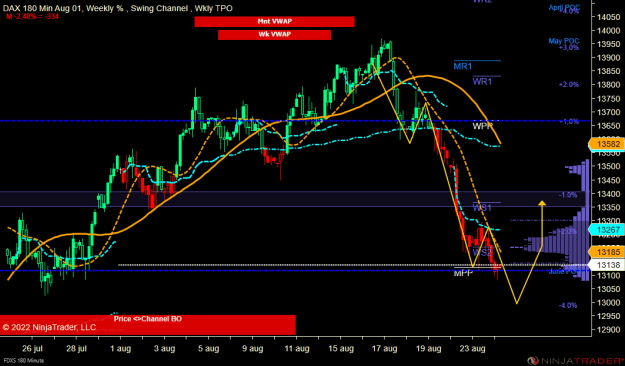The image size is (625, 366).
Task: Click the 13750 price axis value
Action: [609, 98]
